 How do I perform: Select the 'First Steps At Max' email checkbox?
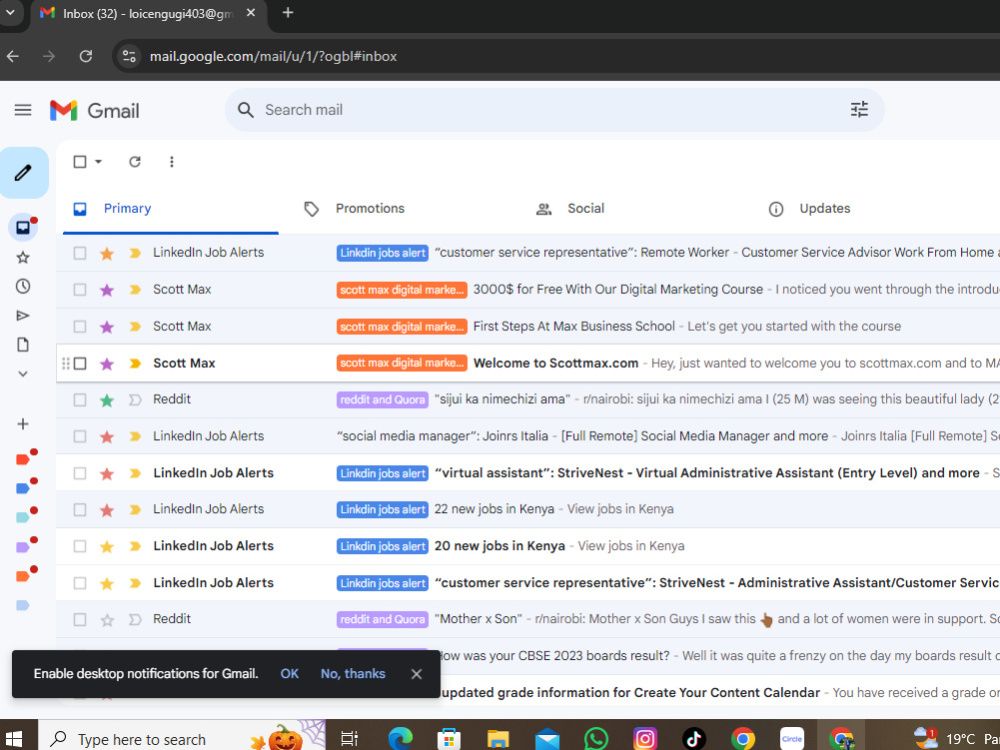point(80,327)
